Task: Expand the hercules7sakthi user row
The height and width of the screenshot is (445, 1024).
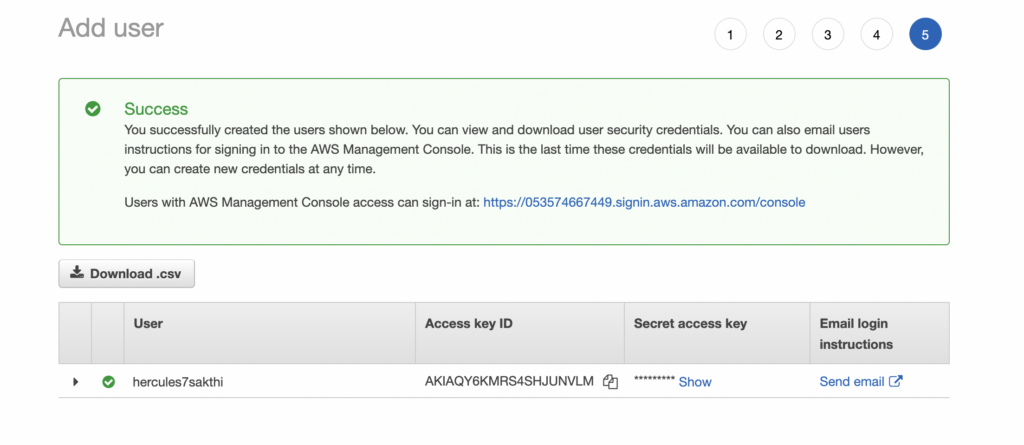Action: click(x=75, y=382)
